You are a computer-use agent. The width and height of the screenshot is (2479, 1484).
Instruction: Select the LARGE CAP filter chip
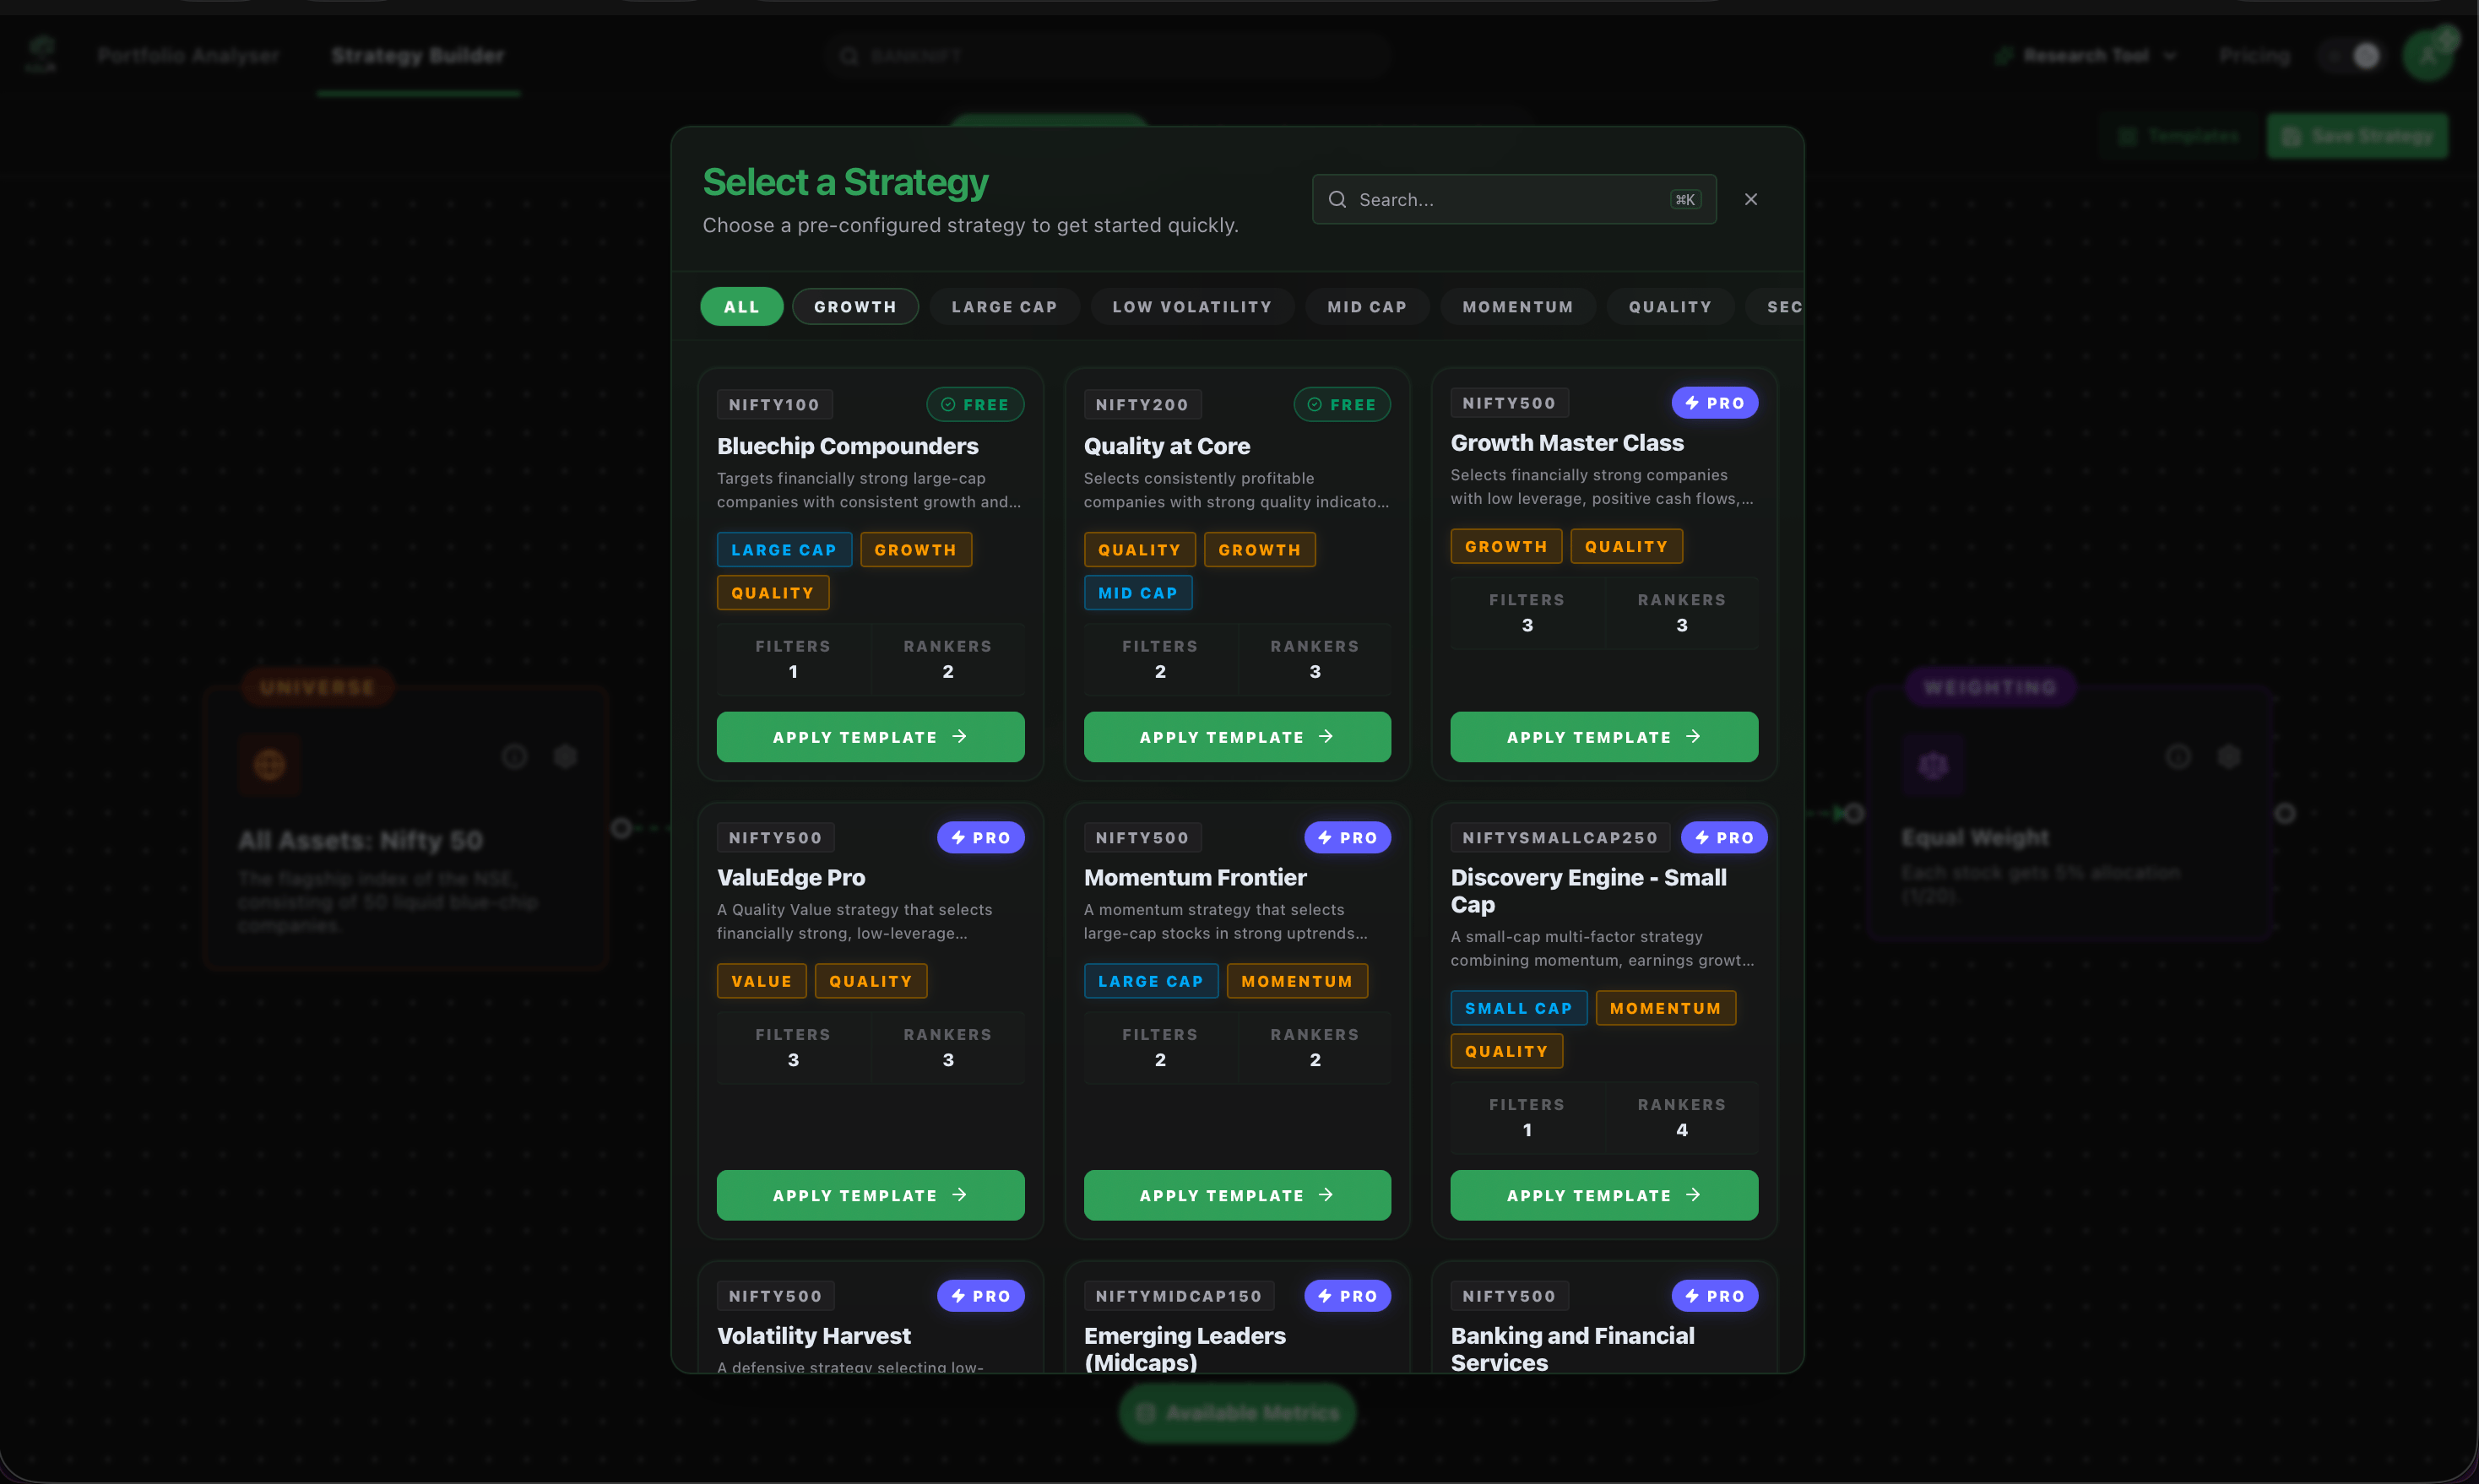(x=1004, y=307)
